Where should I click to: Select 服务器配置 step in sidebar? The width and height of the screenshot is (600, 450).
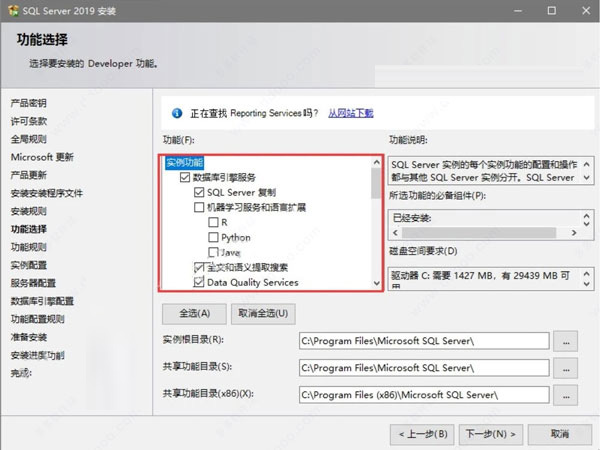point(33,283)
